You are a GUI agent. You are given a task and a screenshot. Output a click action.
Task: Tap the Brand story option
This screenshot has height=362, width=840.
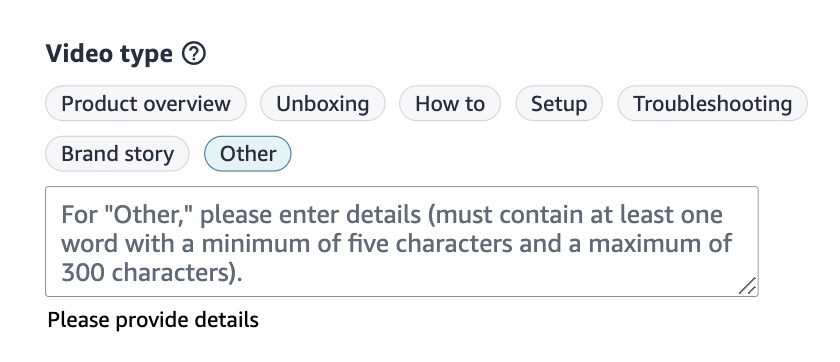(x=117, y=154)
